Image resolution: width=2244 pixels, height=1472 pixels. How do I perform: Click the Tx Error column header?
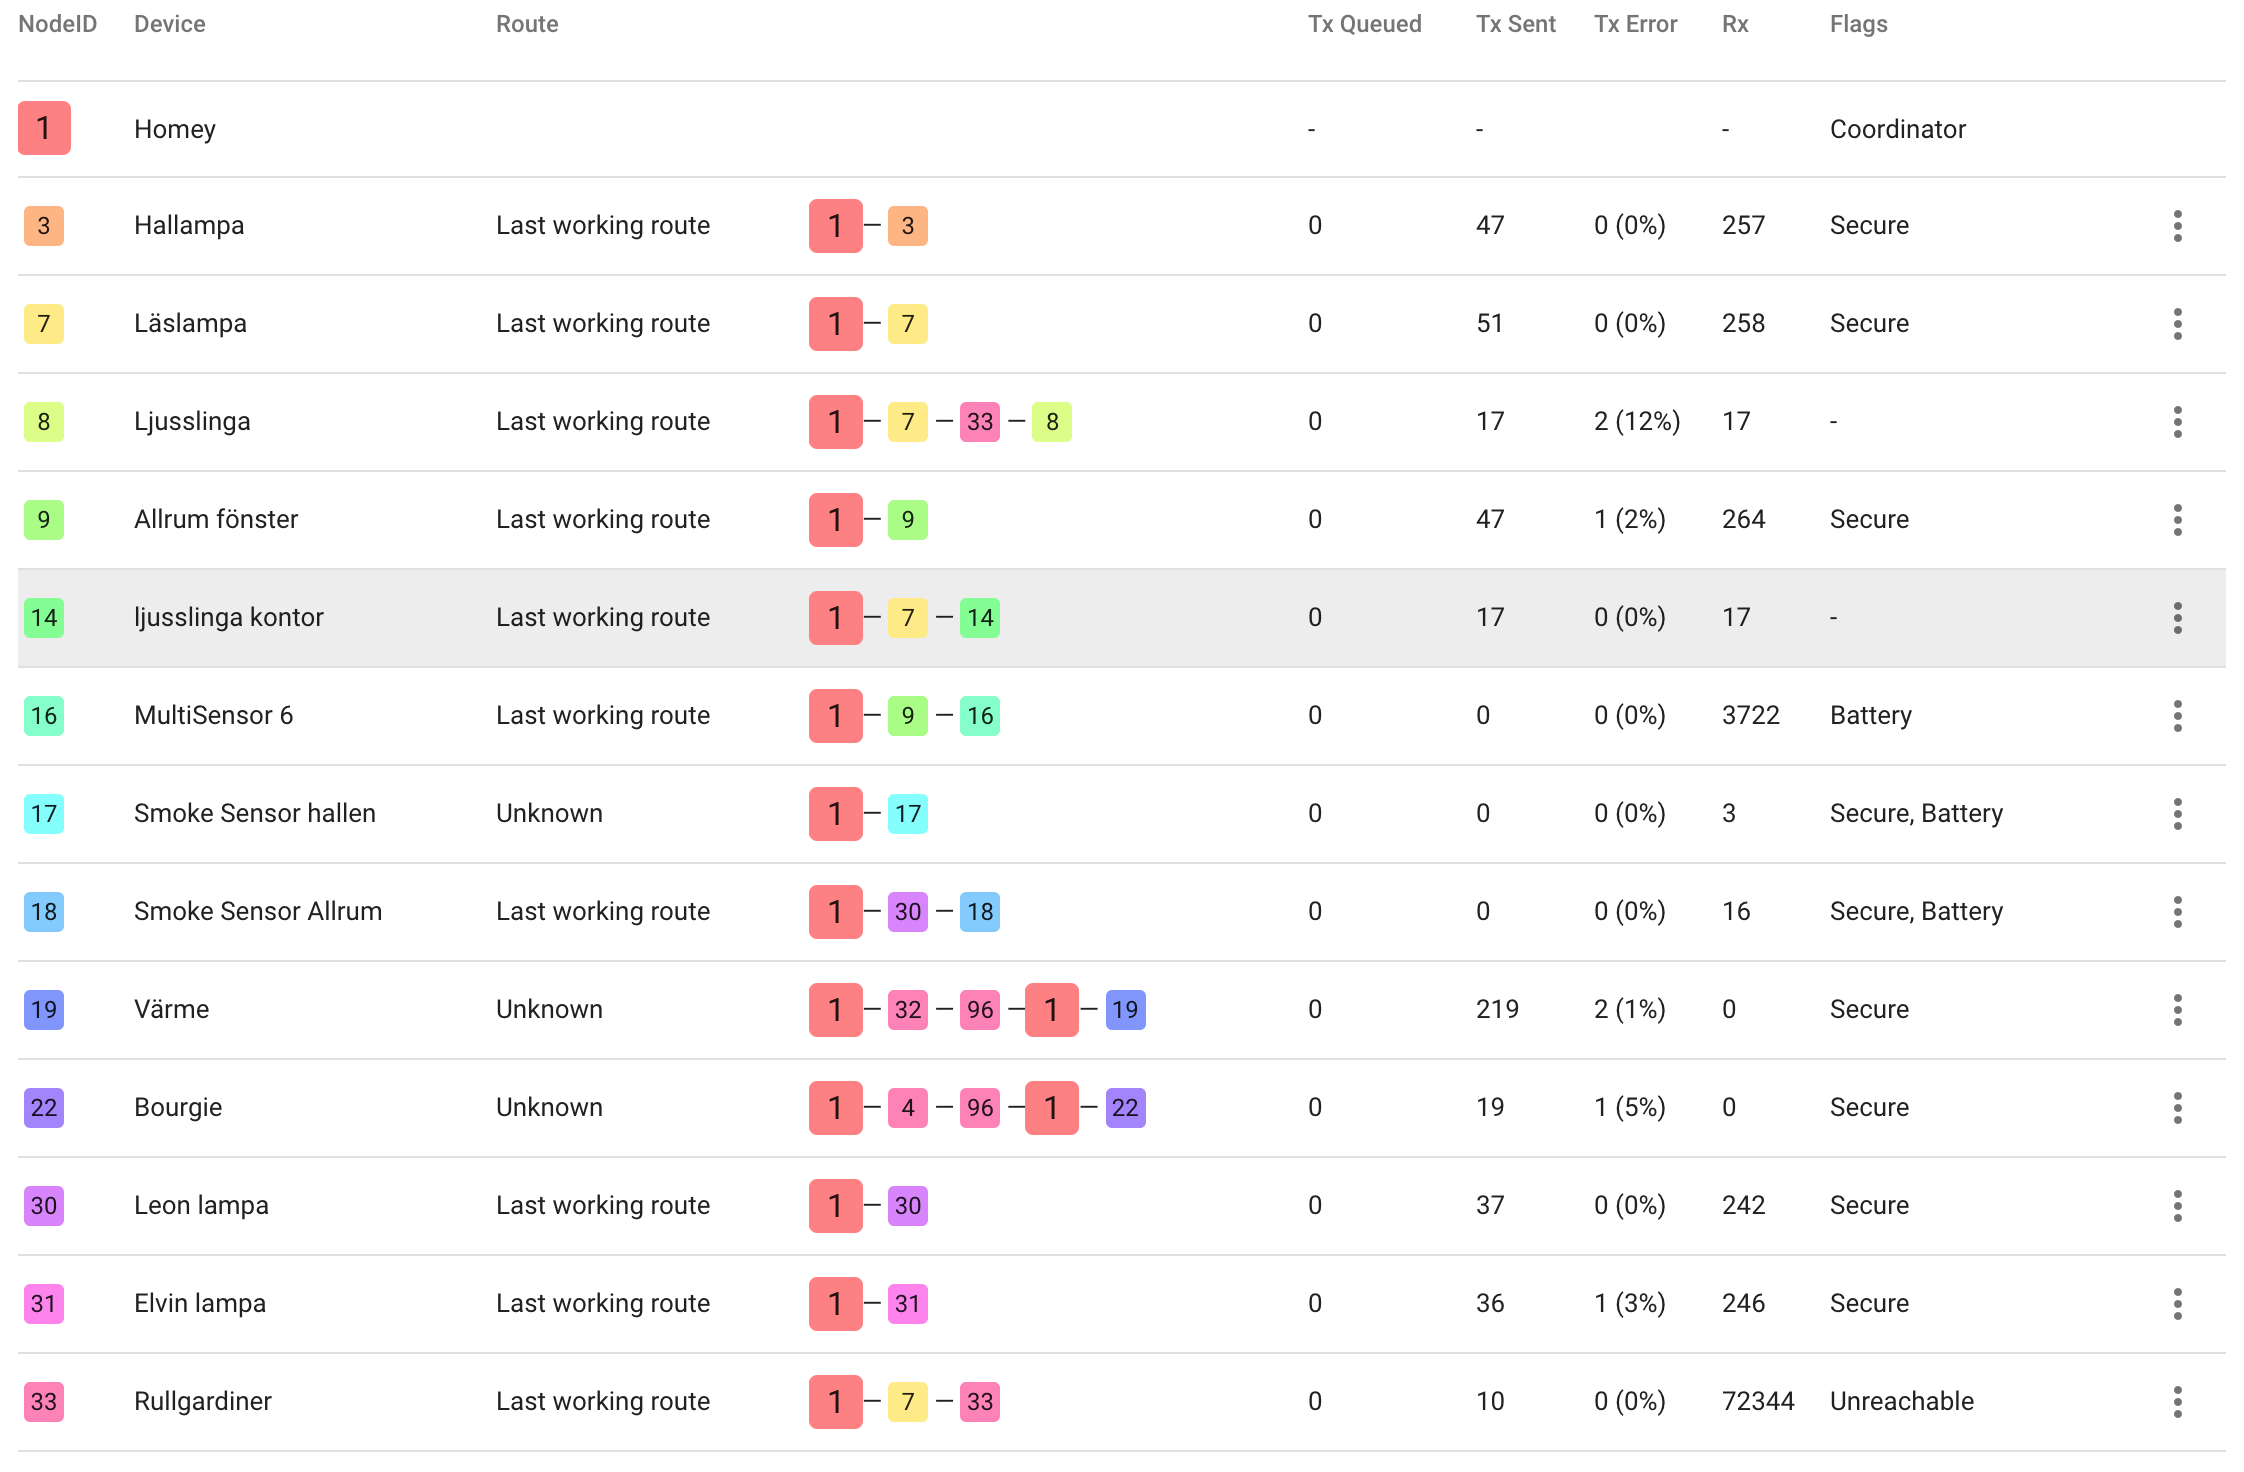1635,24
